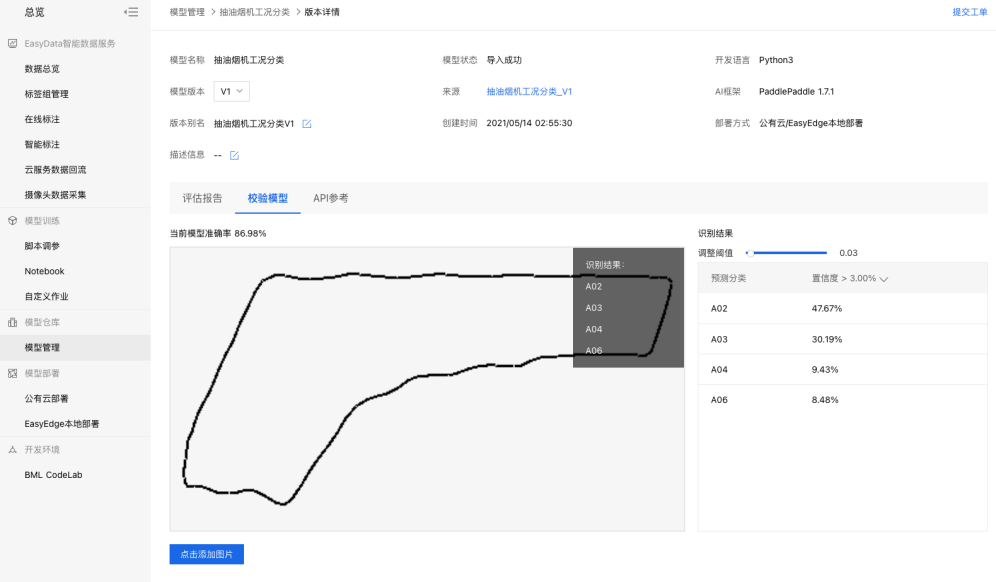Click 公有云/EasyEdge本地部署 deployment value
Image resolution: width=996 pixels, height=582 pixels.
point(811,123)
